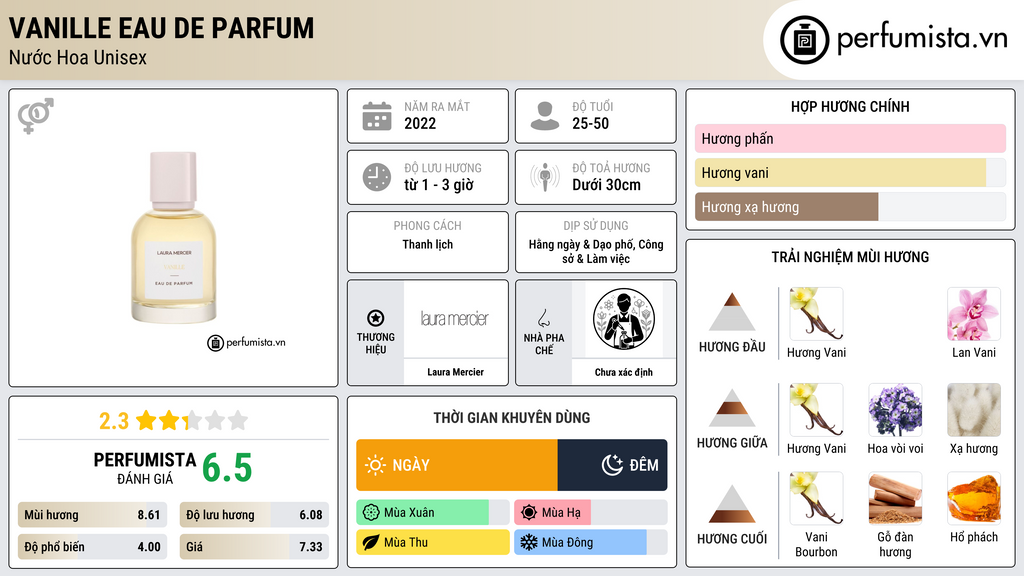
Task: Click the Hổ phách amber thumbnail
Action: tap(974, 499)
